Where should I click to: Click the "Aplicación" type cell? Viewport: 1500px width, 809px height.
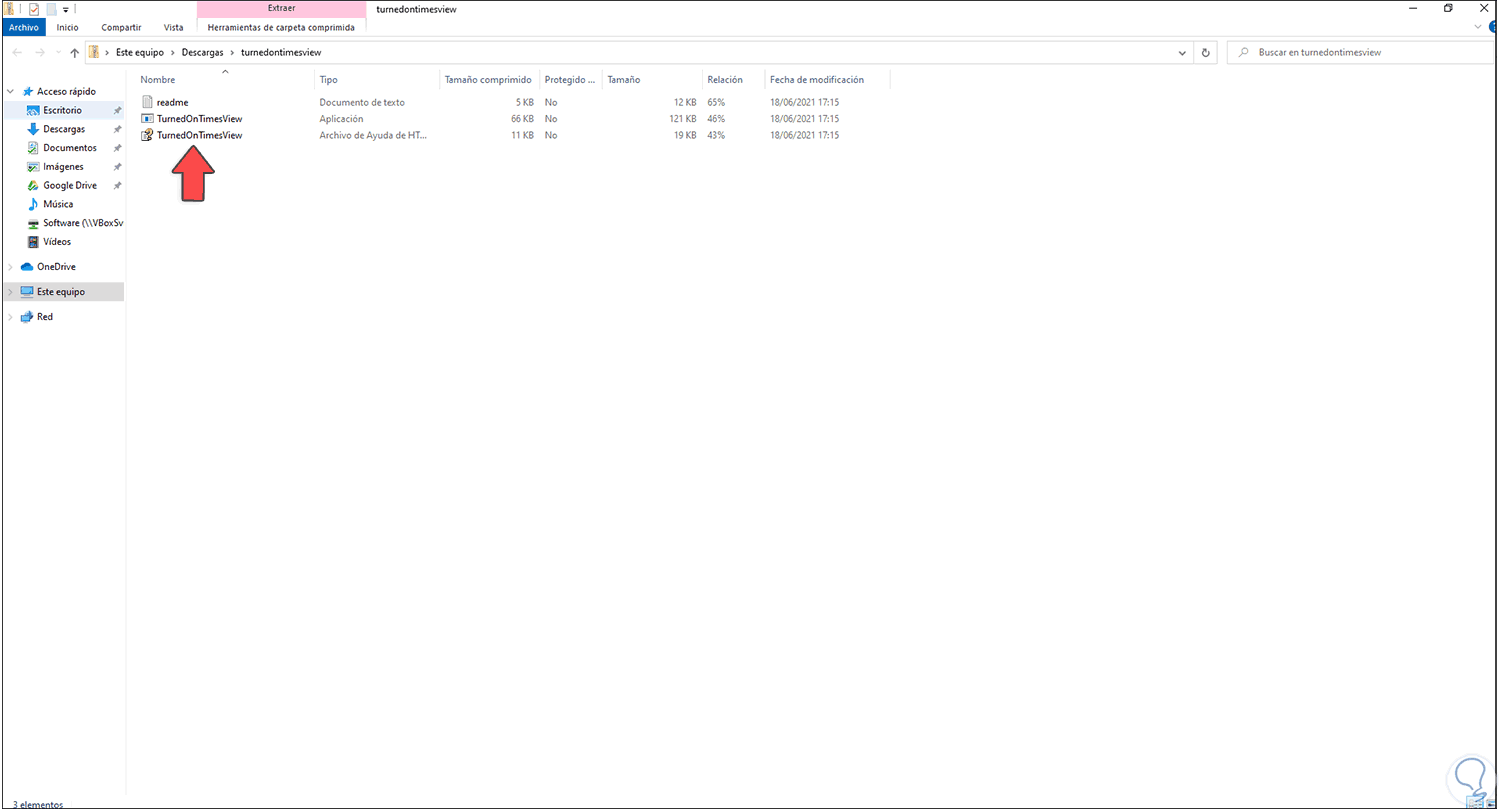[x=341, y=119]
